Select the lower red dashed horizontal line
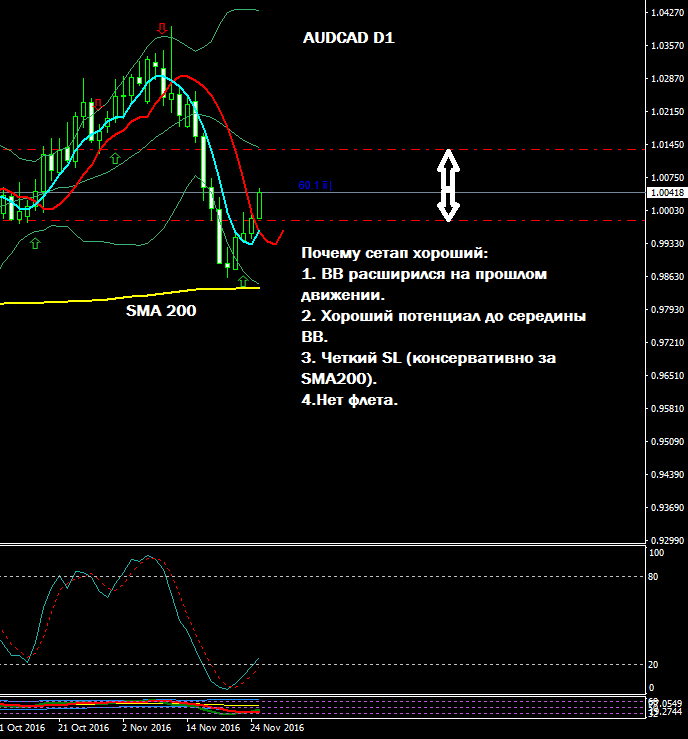The height and width of the screenshot is (739, 688). [322, 221]
